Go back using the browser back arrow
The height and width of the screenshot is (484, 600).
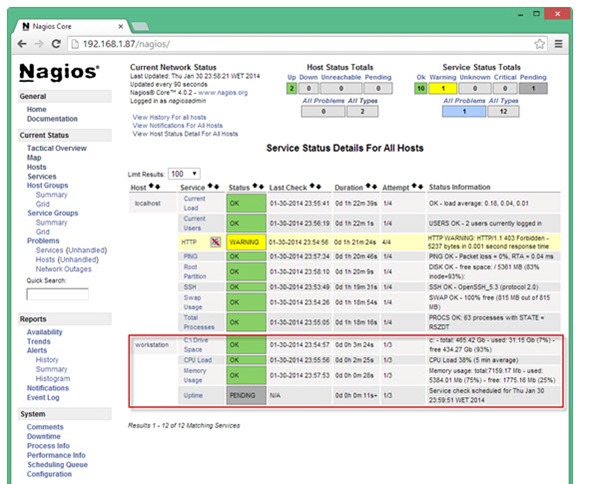click(x=22, y=44)
